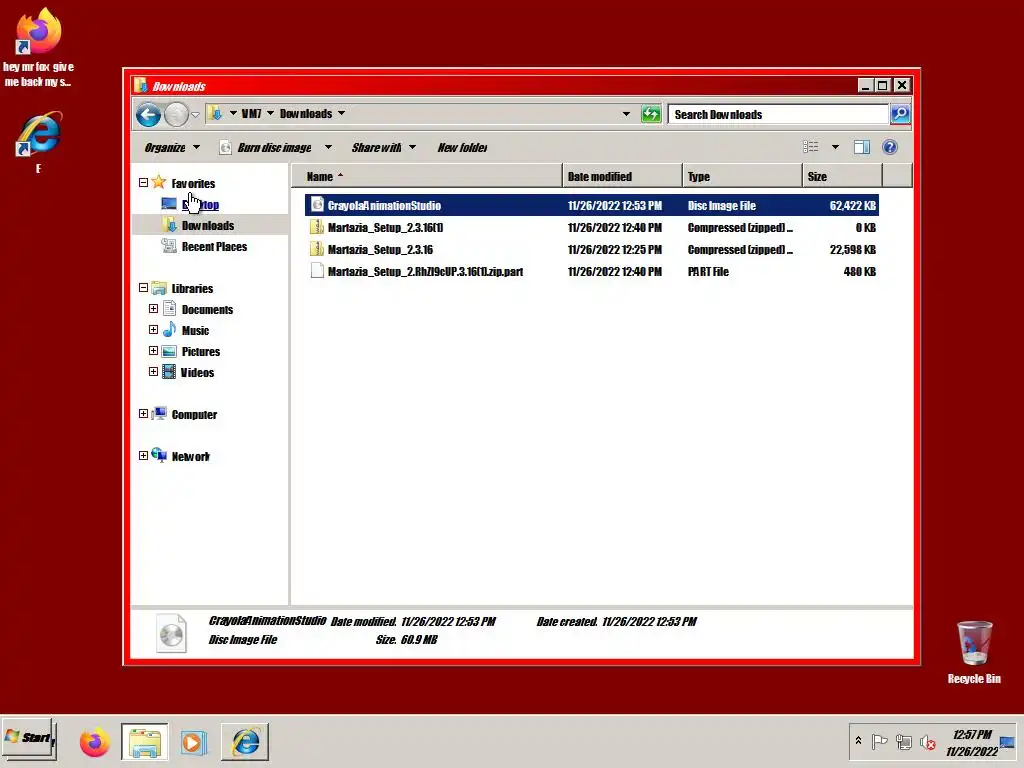This screenshot has width=1024, height=768.
Task: Open the view options dropdown arrow
Action: pos(835,147)
